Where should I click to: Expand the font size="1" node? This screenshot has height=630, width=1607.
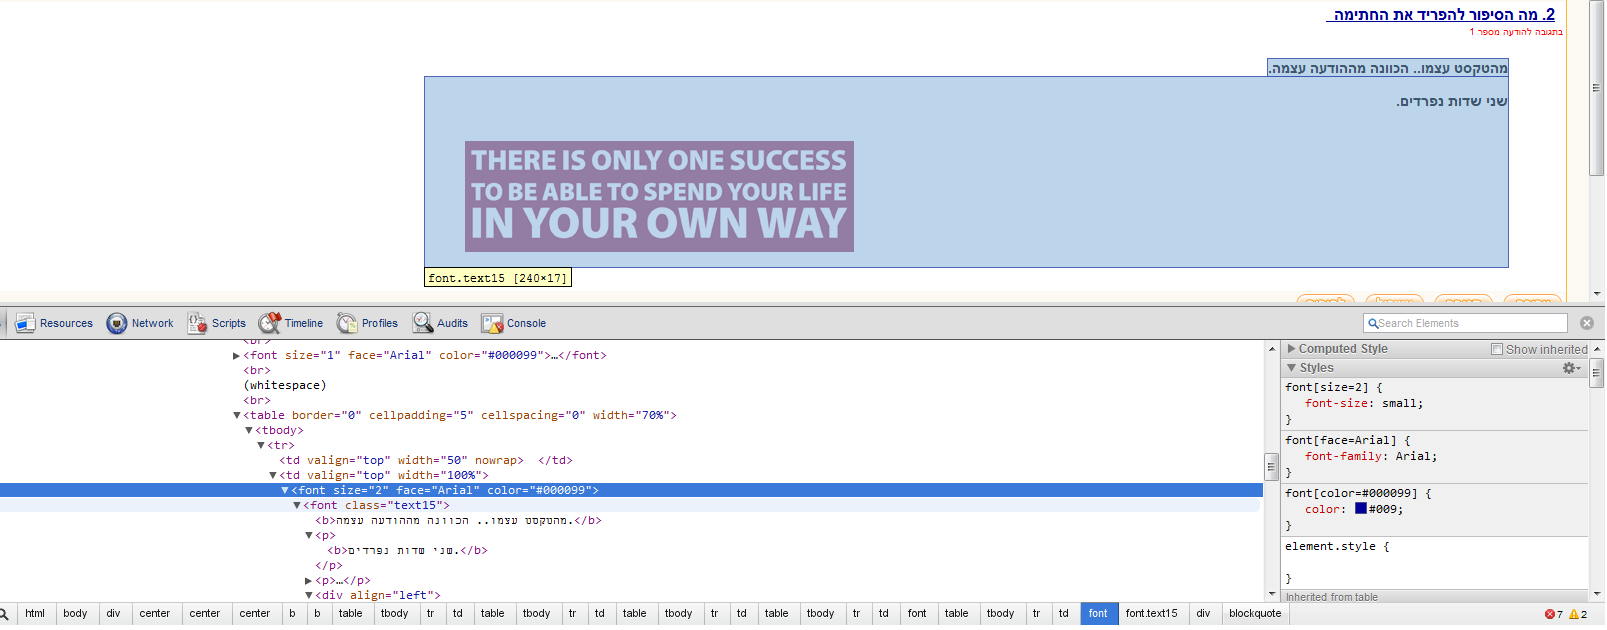coord(237,355)
